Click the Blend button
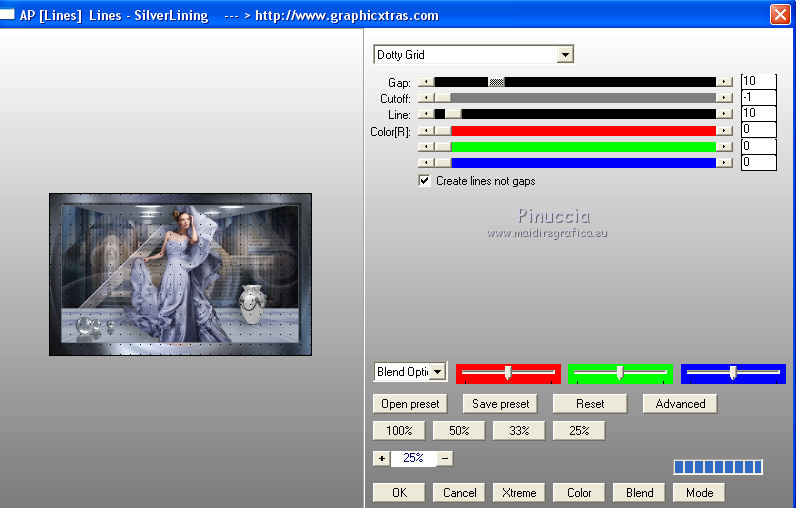The width and height of the screenshot is (796, 508). [x=639, y=493]
